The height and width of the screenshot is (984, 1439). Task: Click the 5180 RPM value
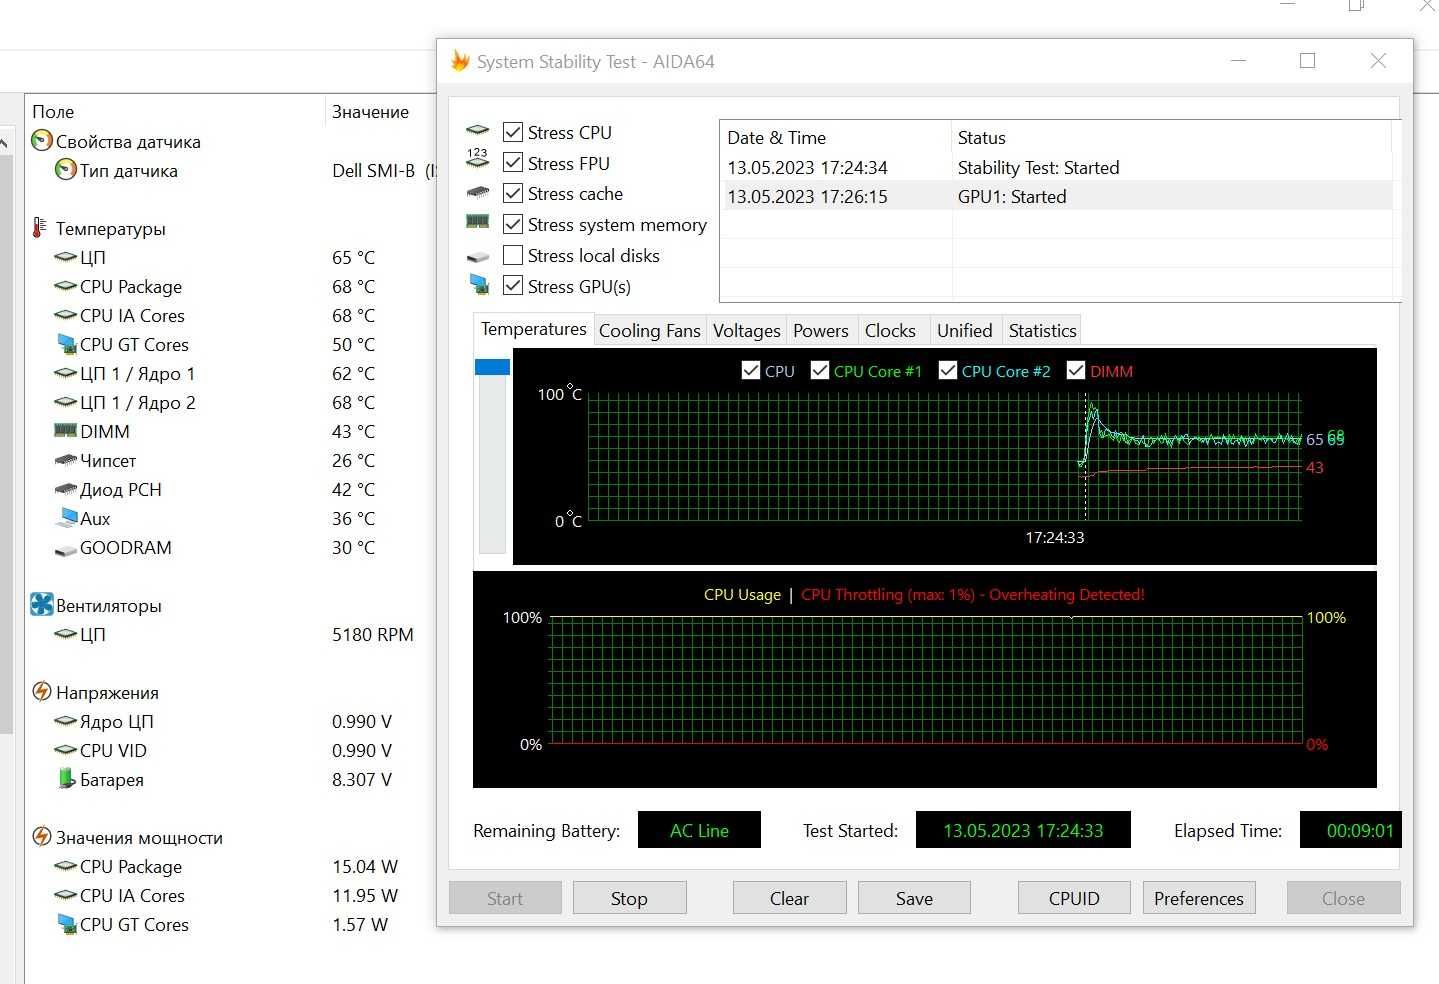[372, 634]
